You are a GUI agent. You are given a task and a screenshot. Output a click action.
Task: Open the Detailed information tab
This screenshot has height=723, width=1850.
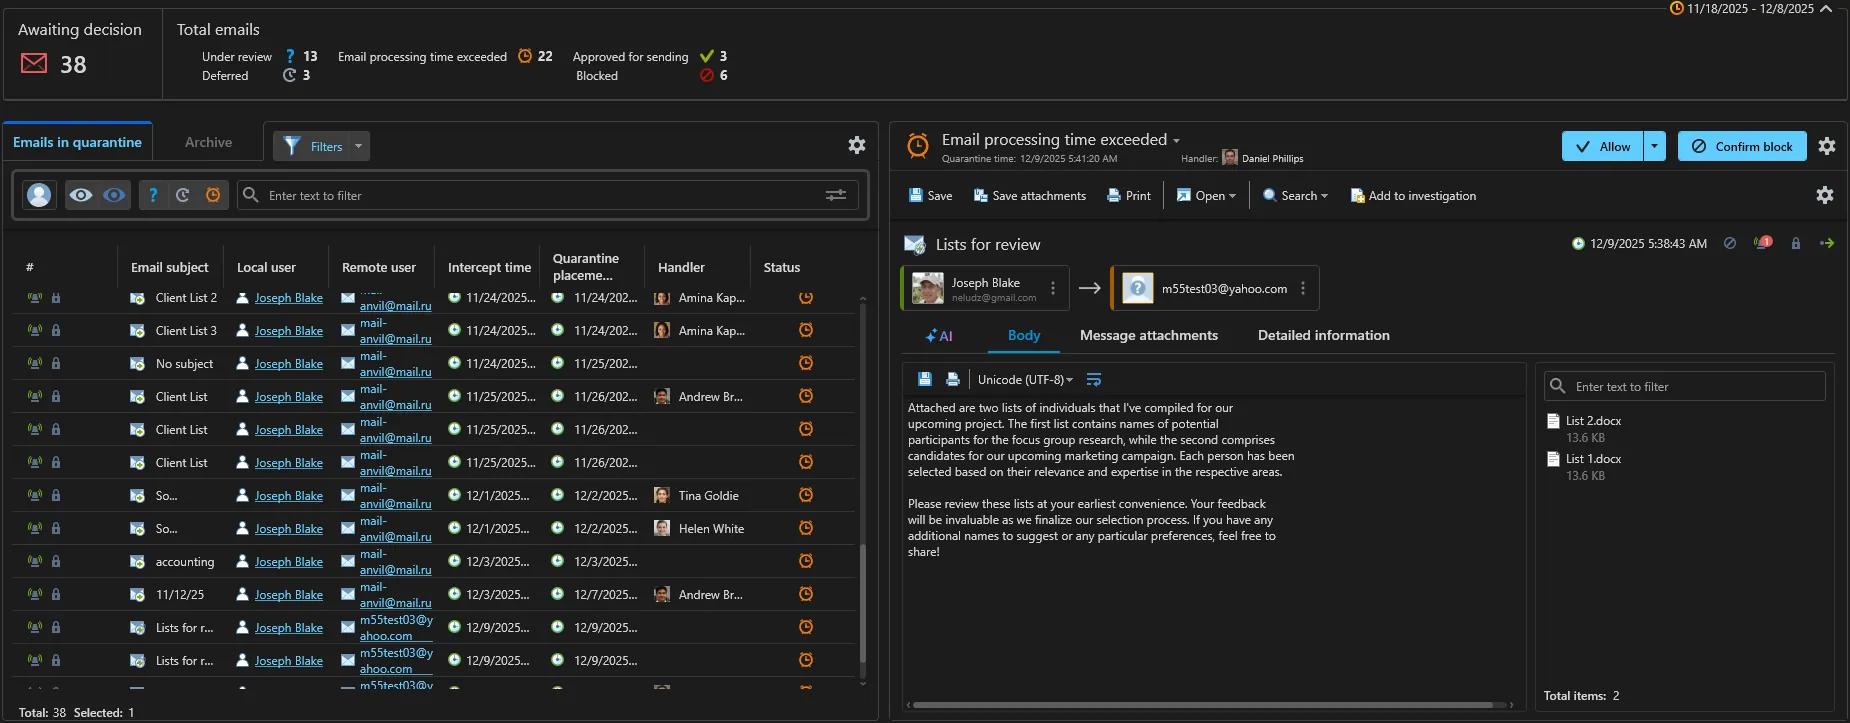click(1324, 335)
